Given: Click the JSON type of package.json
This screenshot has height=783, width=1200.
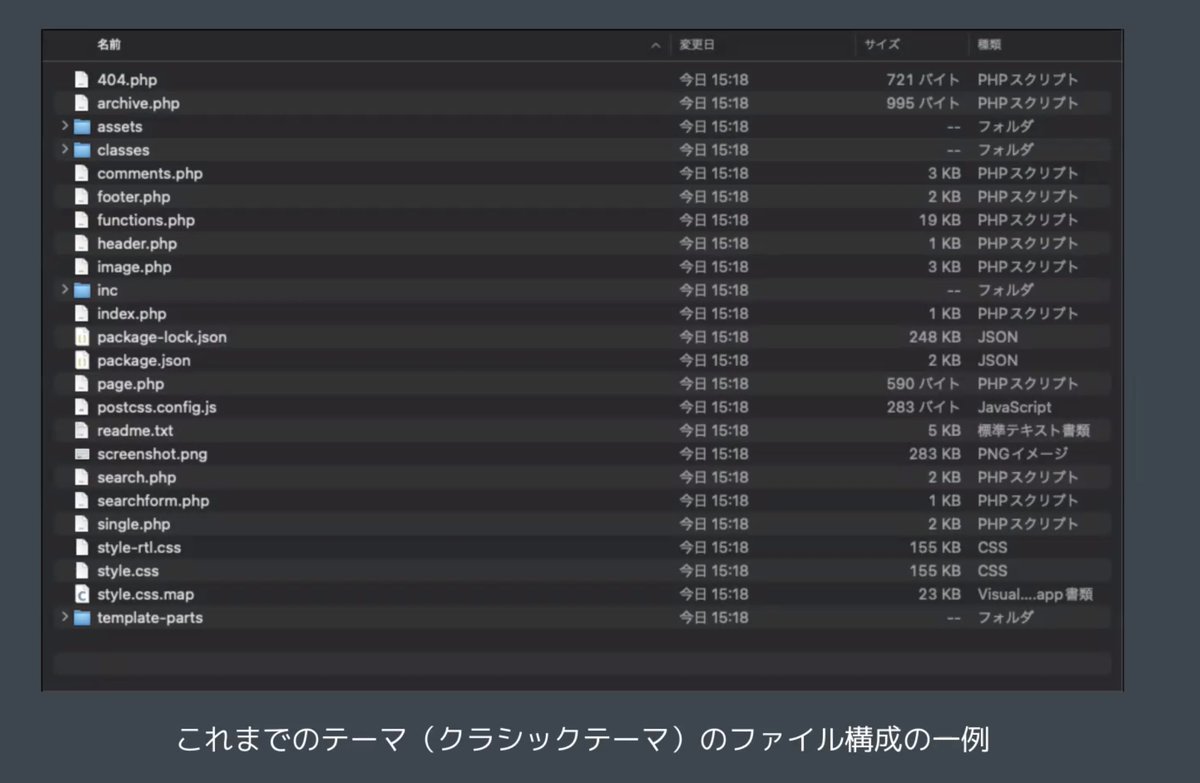Looking at the screenshot, I should 998,360.
